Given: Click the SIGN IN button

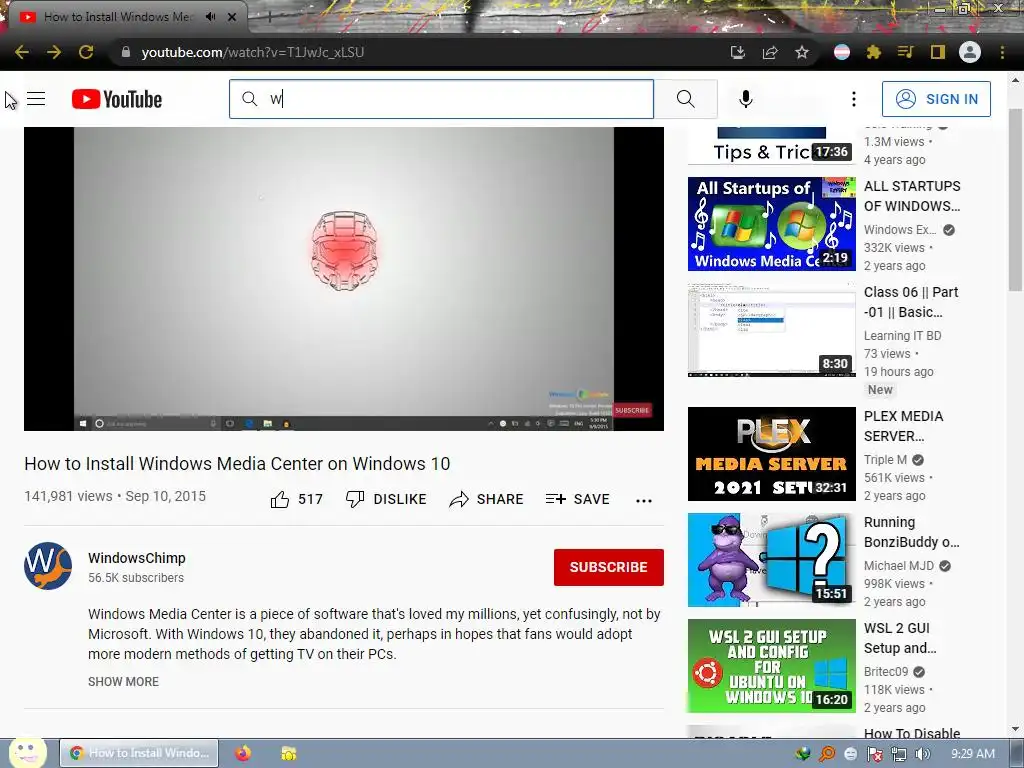Looking at the screenshot, I should tap(936, 99).
